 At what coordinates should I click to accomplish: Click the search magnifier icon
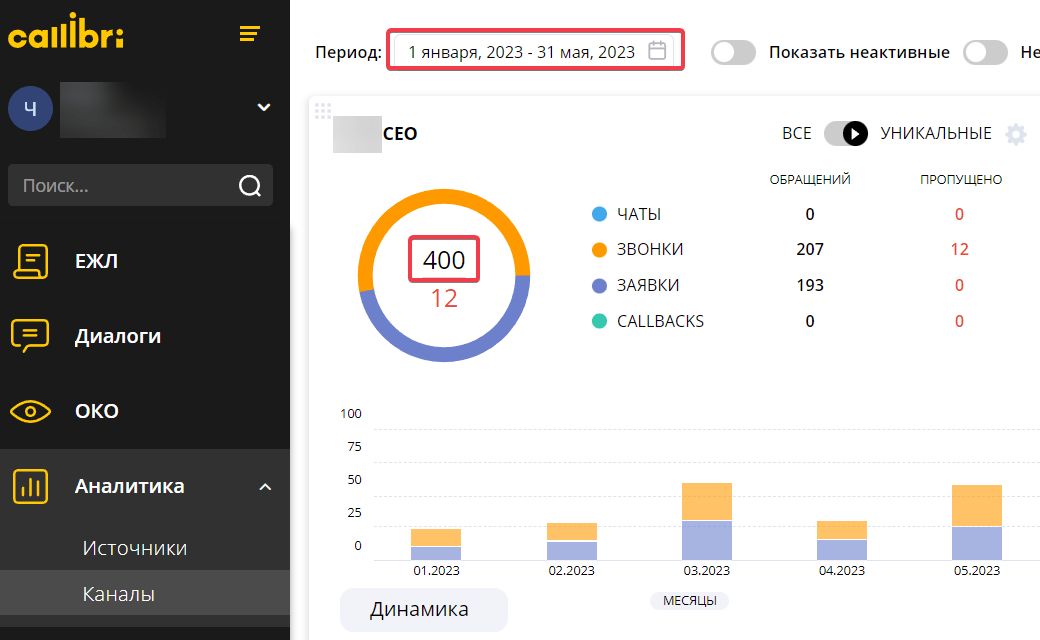pyautogui.click(x=249, y=186)
